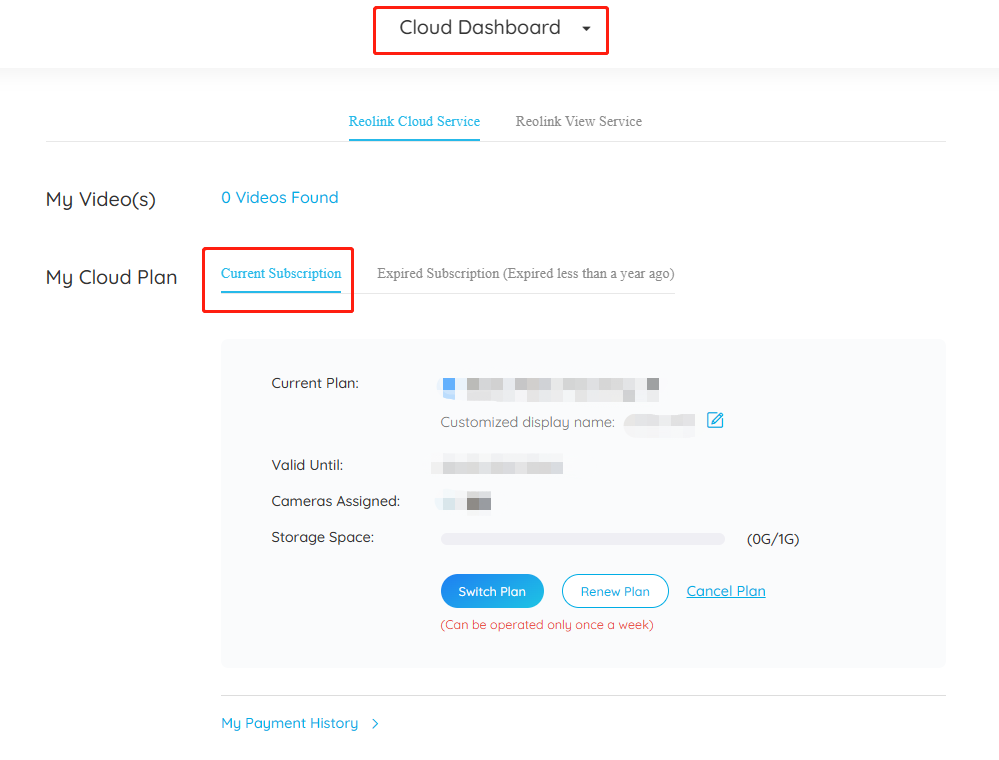The width and height of the screenshot is (999, 760).
Task: Click the Cameras Assigned label
Action: pyautogui.click(x=336, y=501)
